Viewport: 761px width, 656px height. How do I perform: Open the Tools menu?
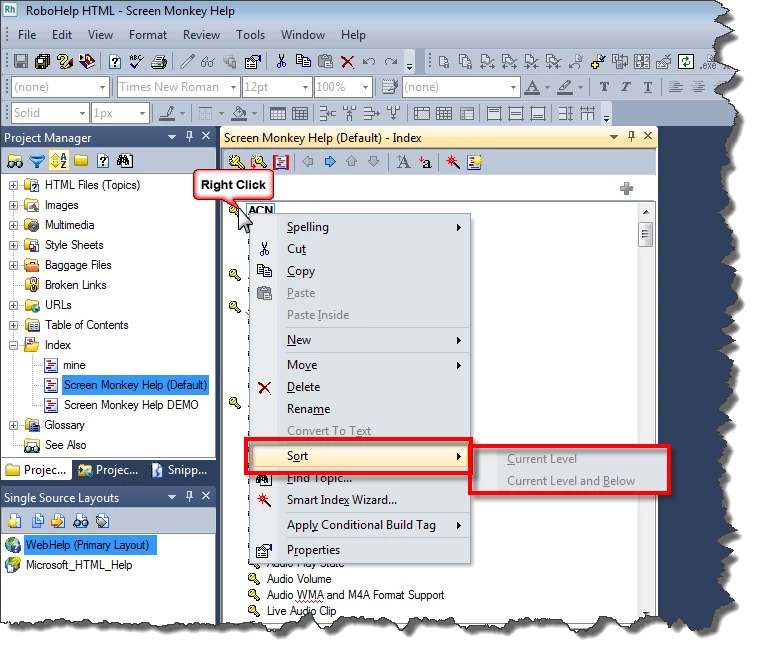(250, 35)
